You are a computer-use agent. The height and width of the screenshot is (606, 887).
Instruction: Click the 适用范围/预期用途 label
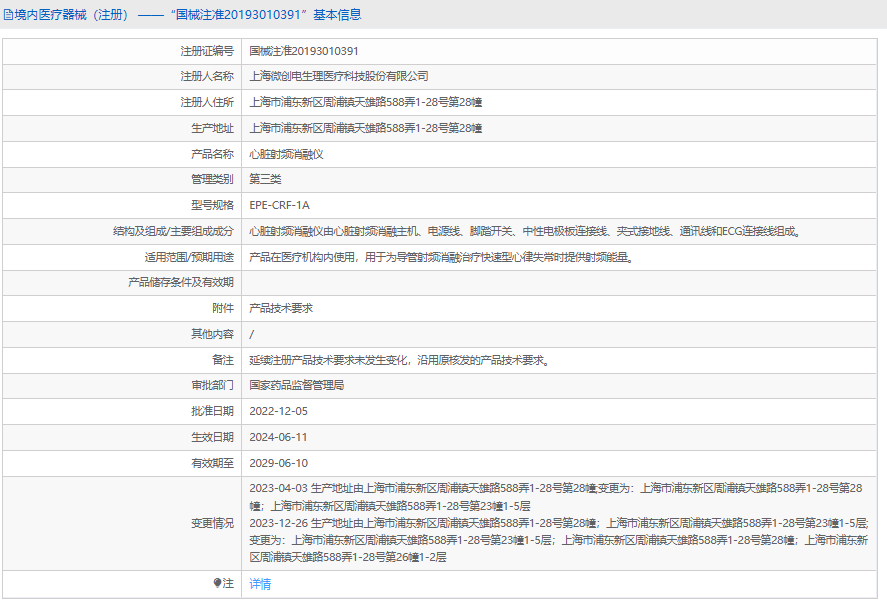(189, 257)
